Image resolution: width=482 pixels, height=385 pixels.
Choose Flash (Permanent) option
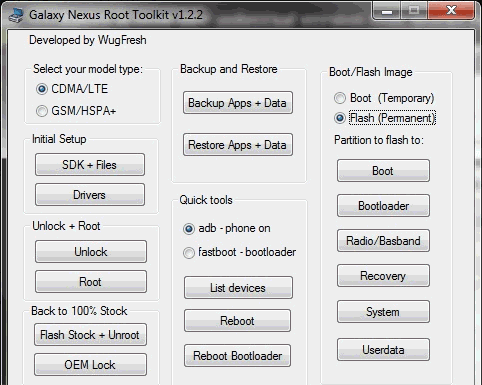coord(385,118)
